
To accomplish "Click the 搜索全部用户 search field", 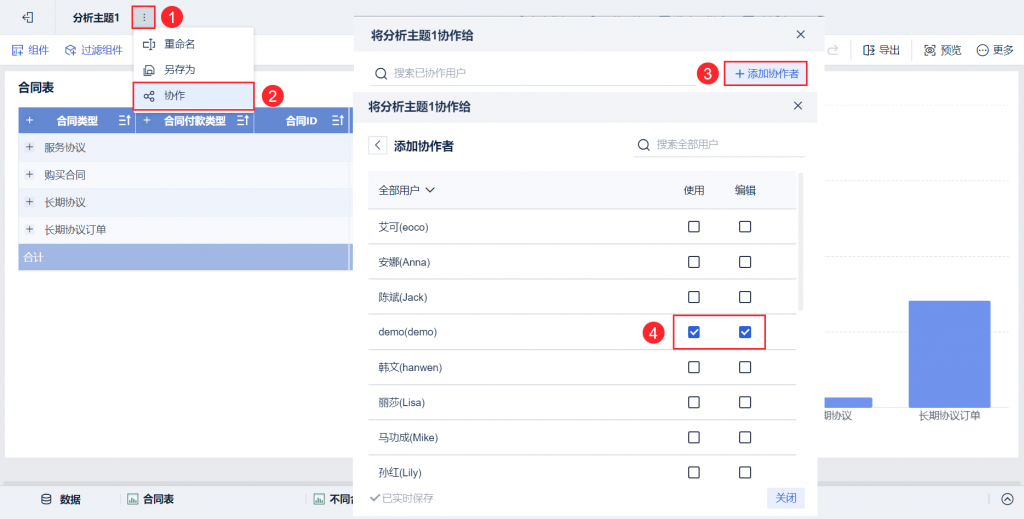I will [x=719, y=144].
